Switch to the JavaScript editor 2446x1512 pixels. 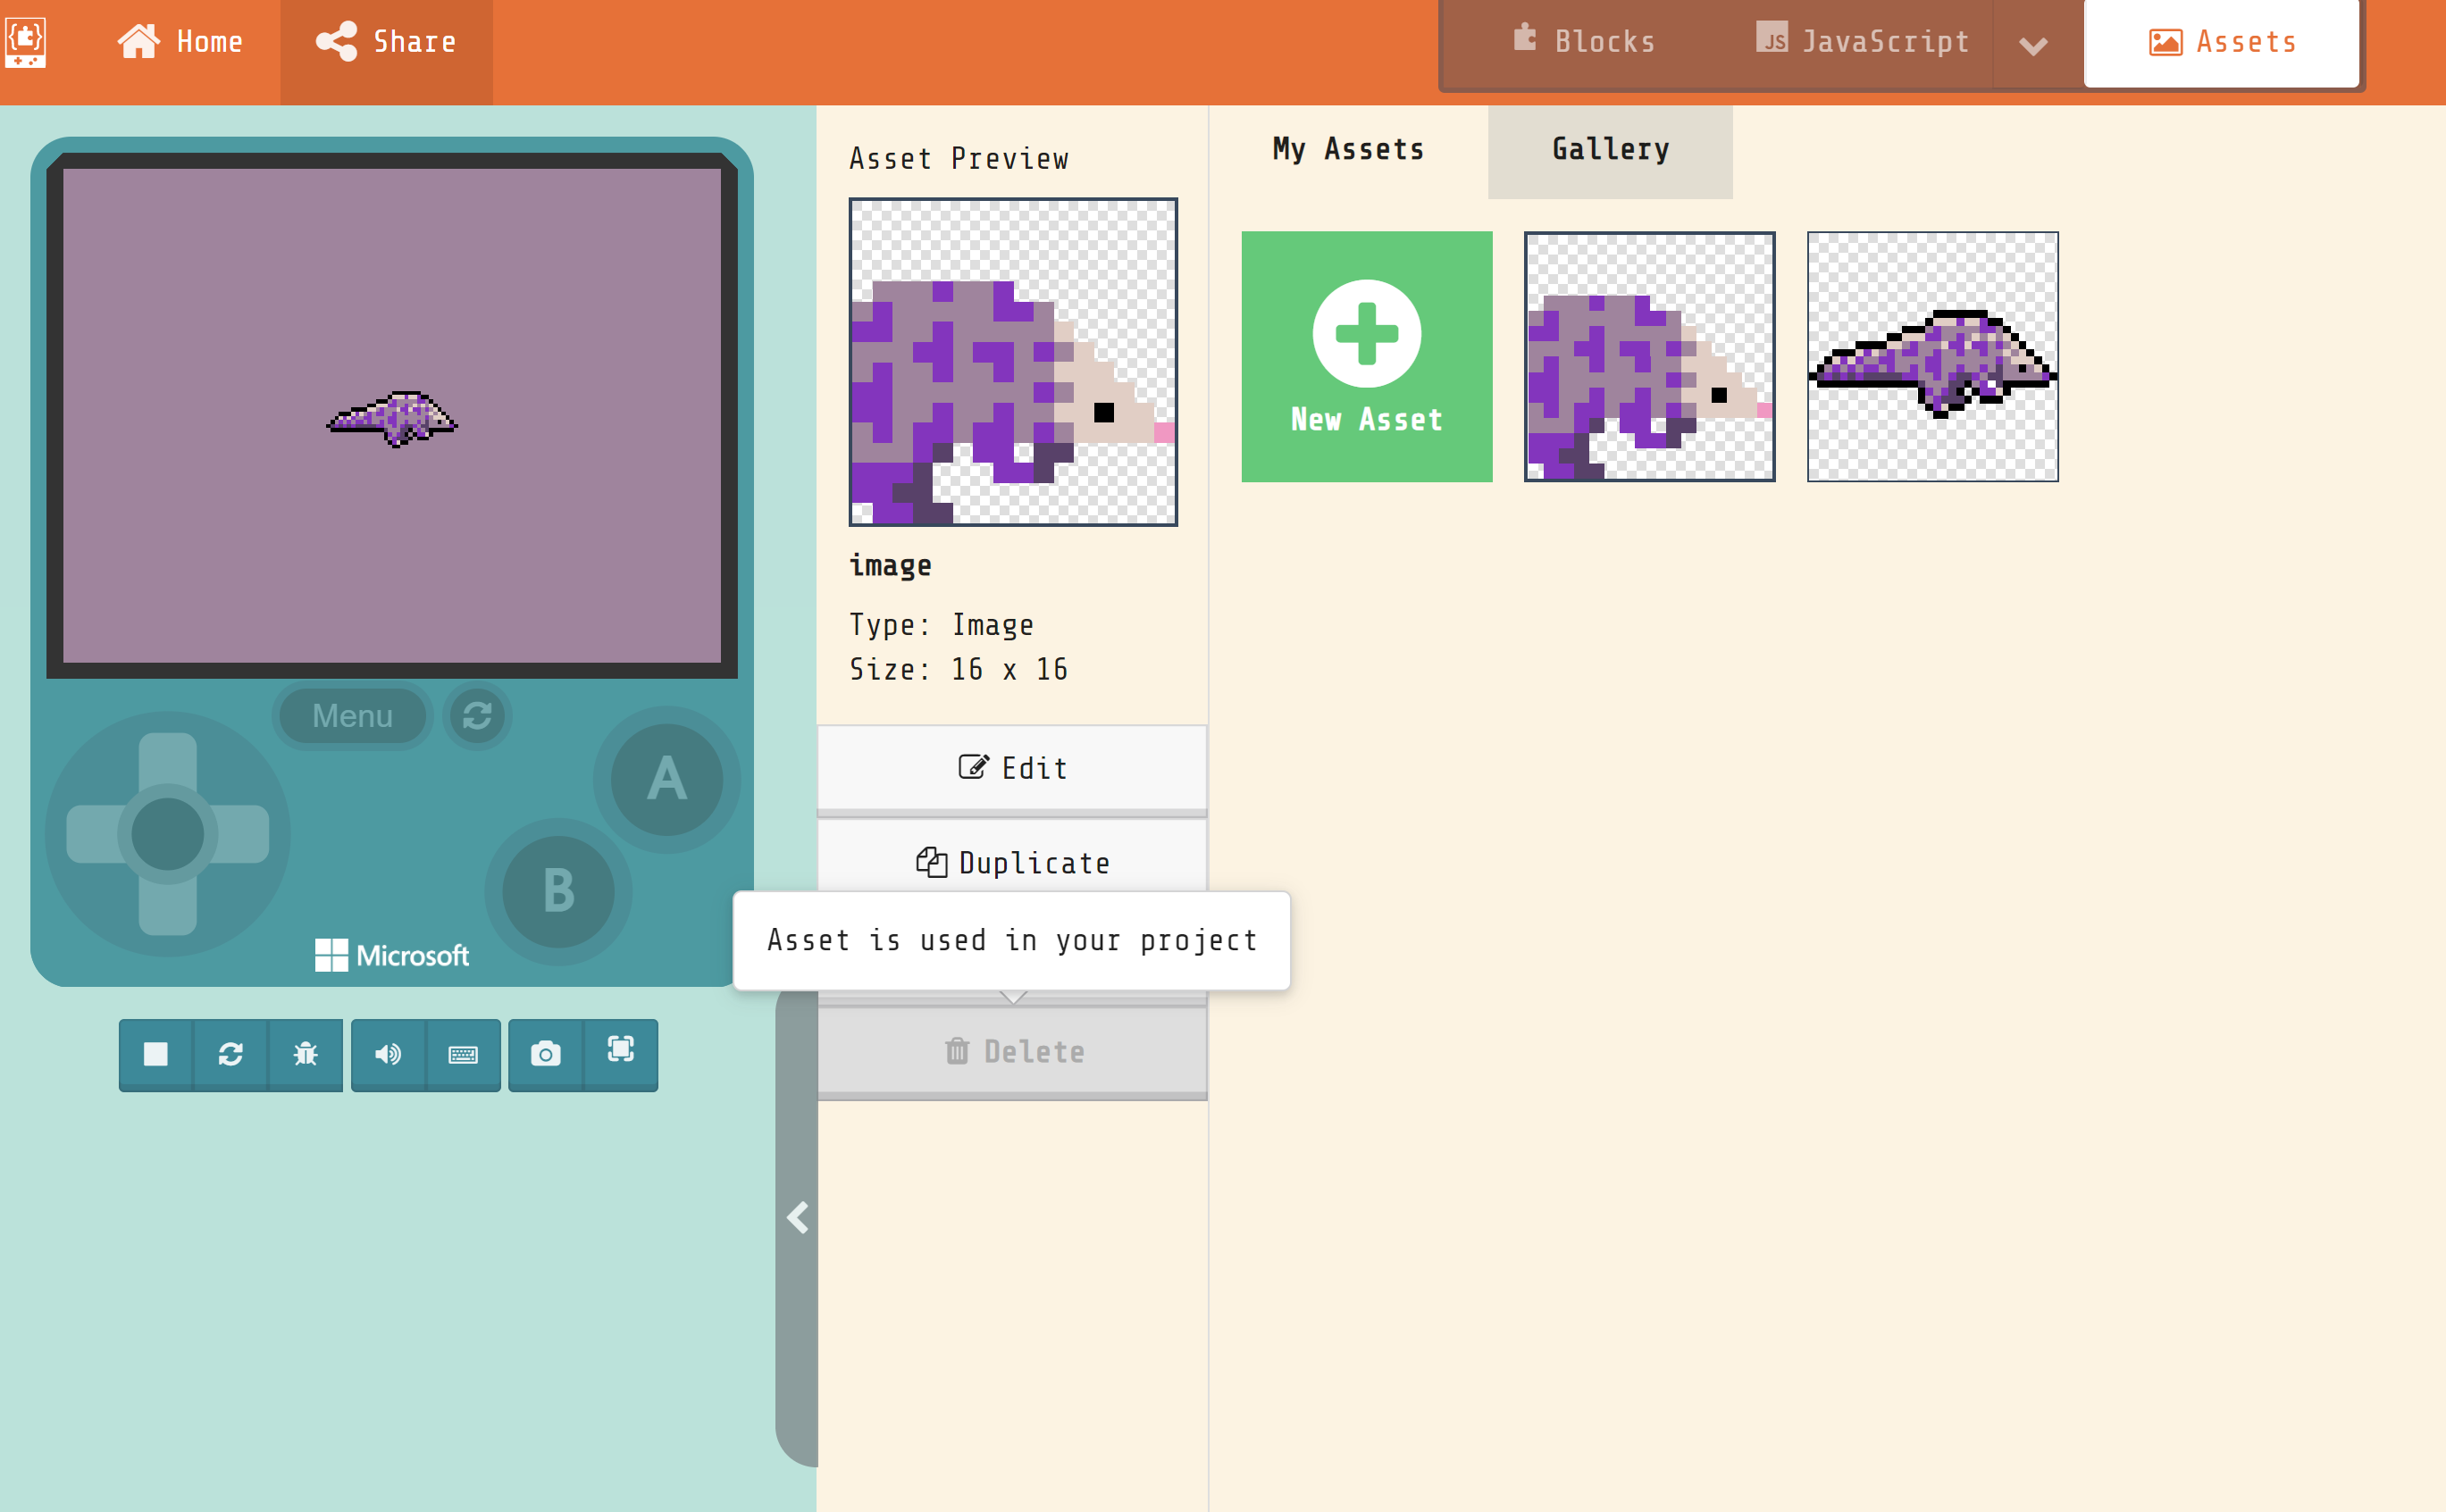[x=1863, y=41]
